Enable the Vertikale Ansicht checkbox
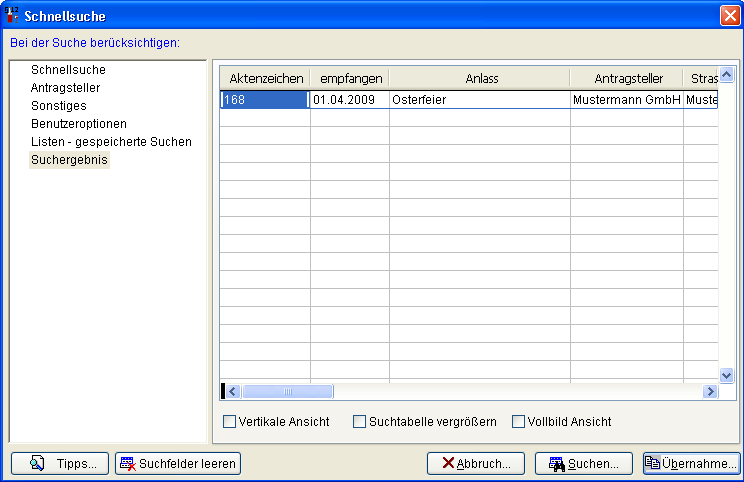The image size is (744, 482). coord(229,422)
